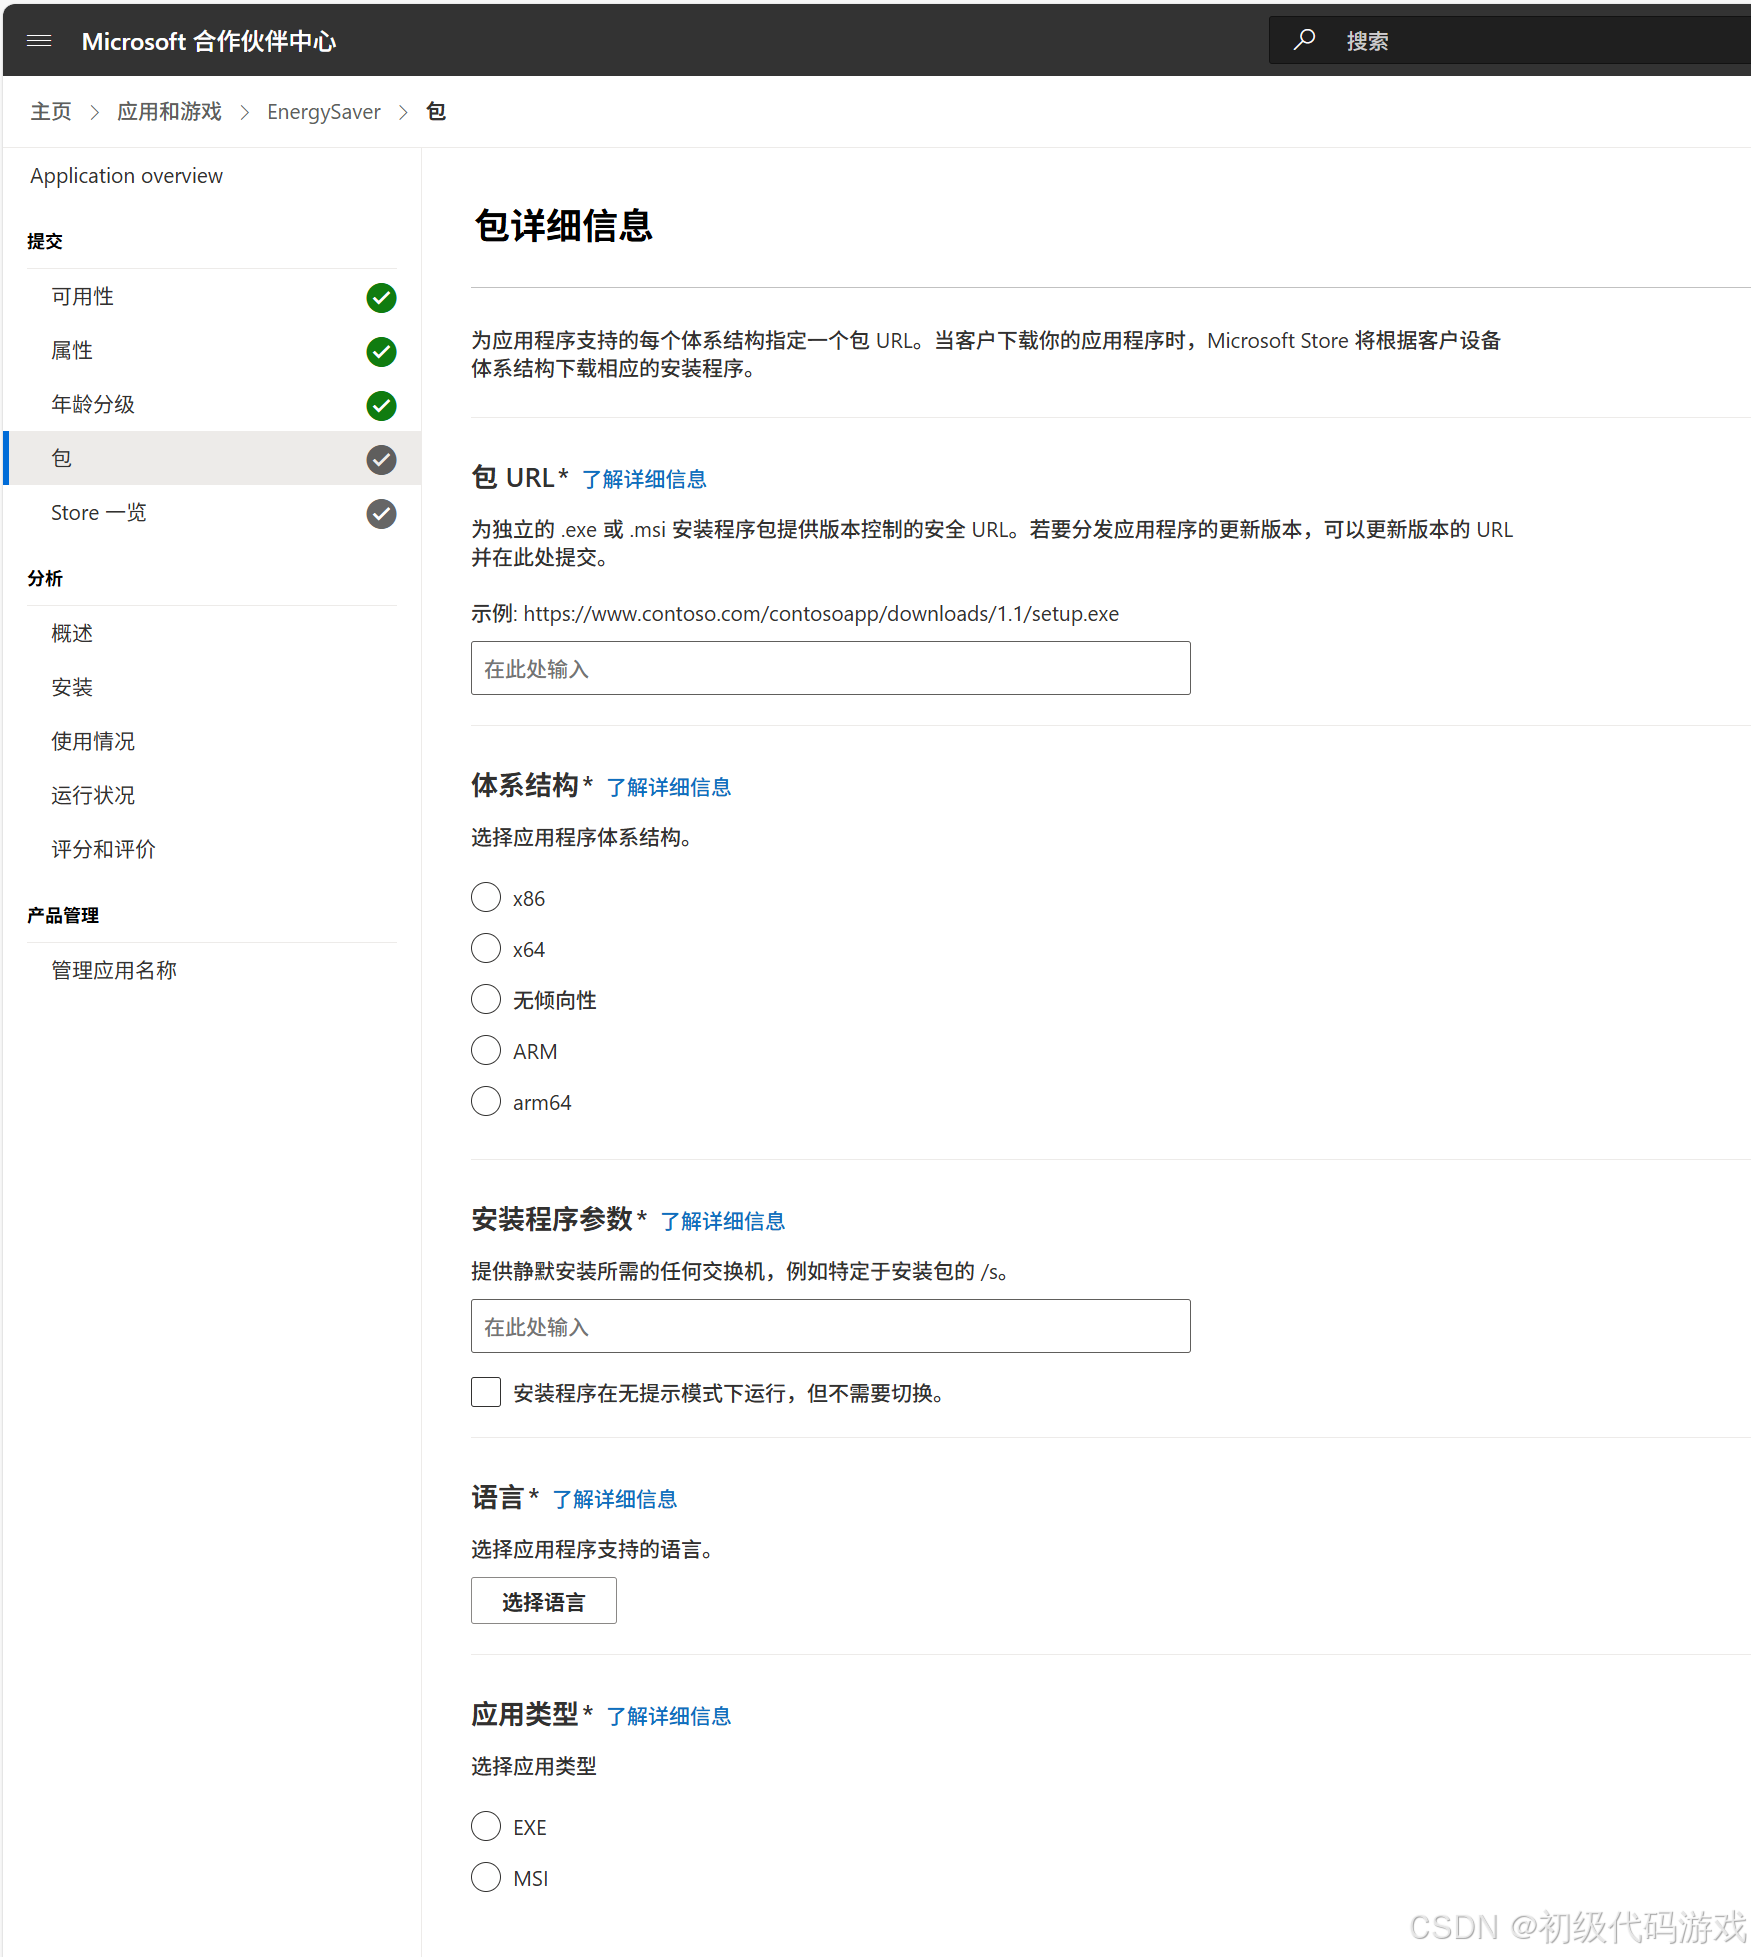Select the x64 architecture option
The height and width of the screenshot is (1957, 1751).
tap(486, 948)
